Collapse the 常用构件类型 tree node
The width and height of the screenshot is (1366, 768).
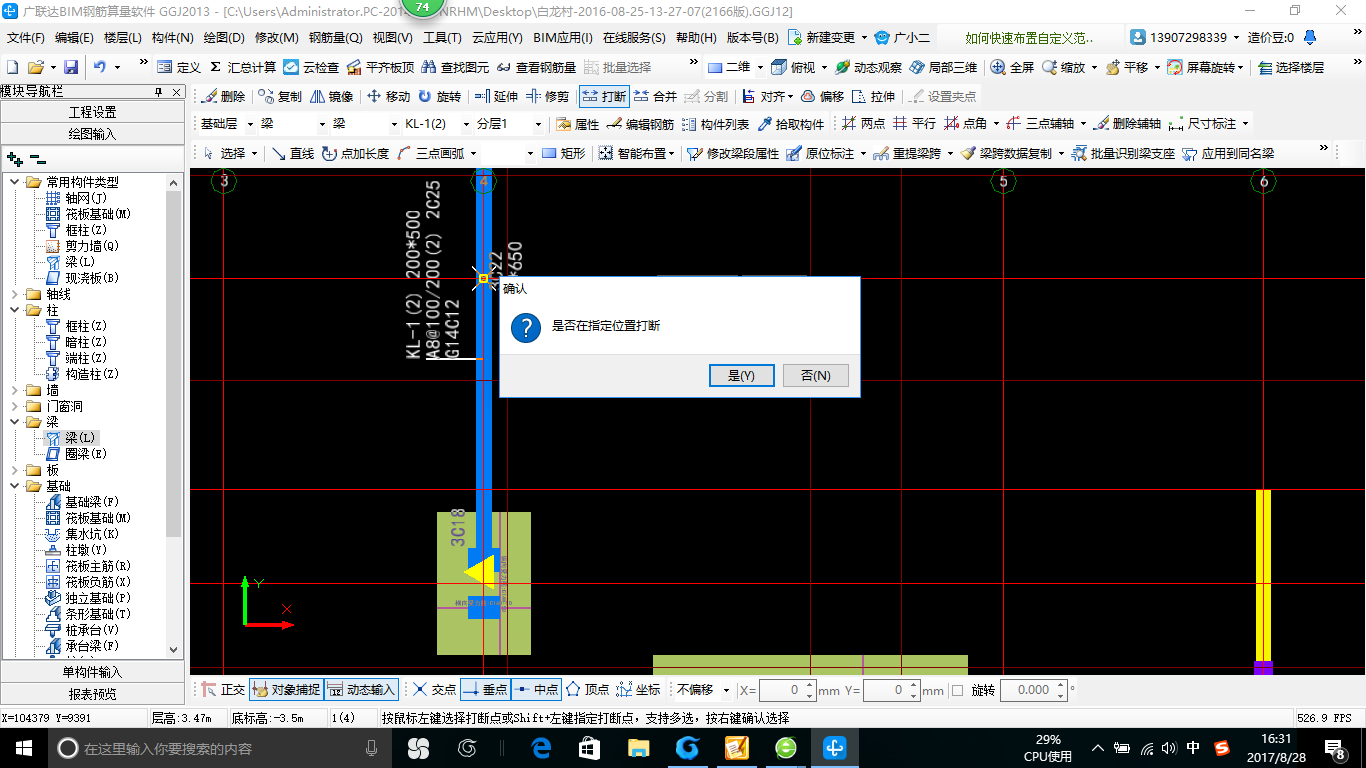(x=14, y=182)
